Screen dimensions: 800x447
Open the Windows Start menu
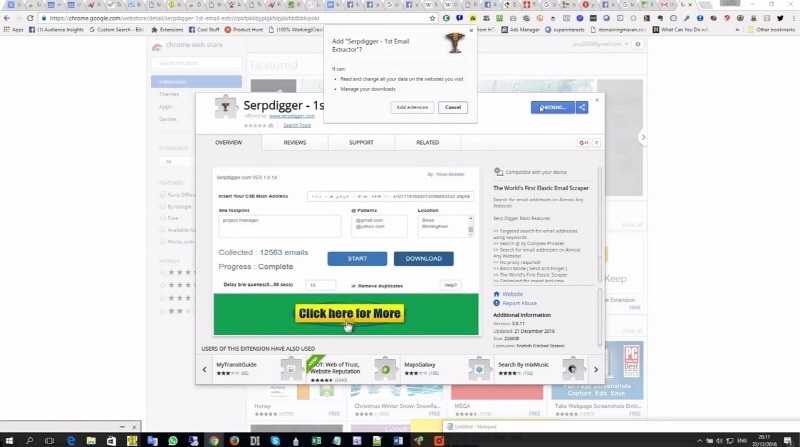click(x=9, y=440)
